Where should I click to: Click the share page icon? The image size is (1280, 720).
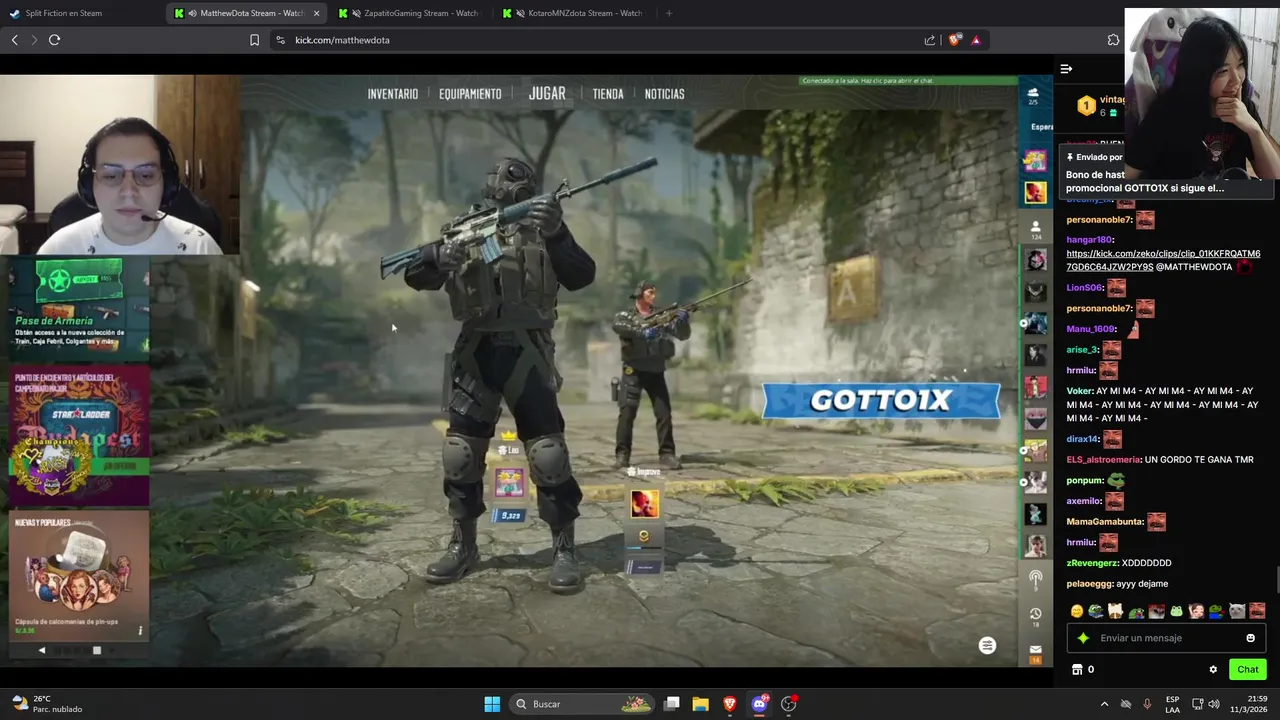click(930, 40)
